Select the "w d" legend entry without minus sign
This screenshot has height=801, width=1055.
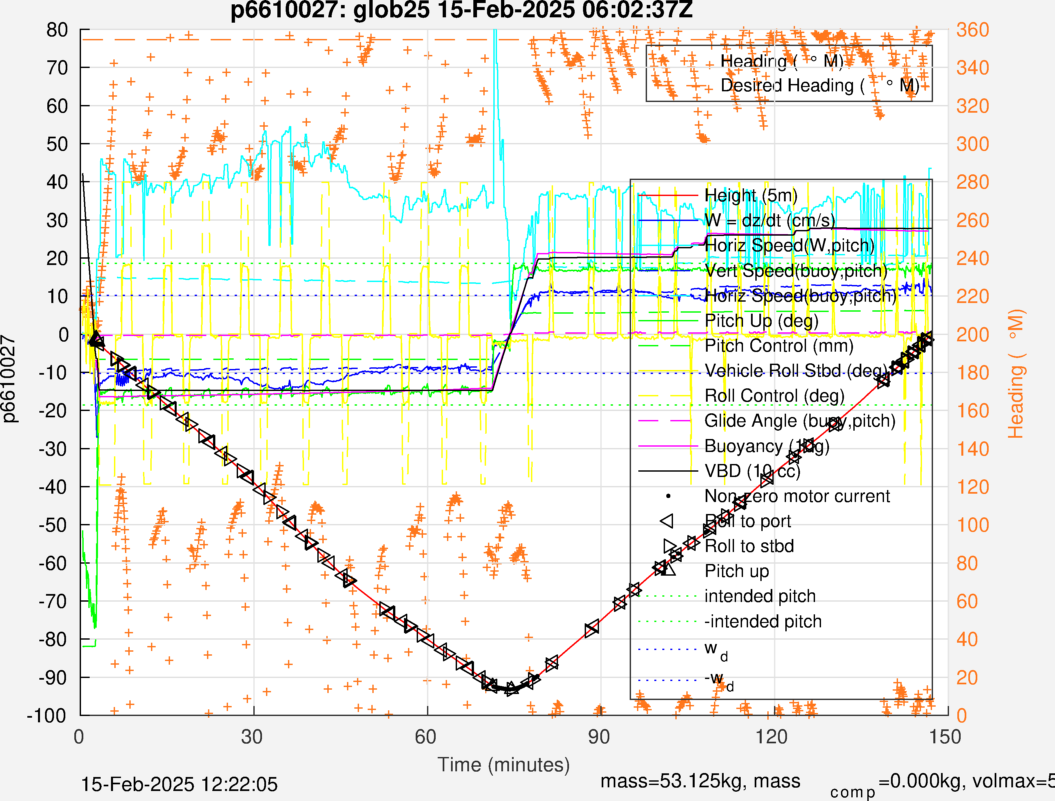point(716,650)
